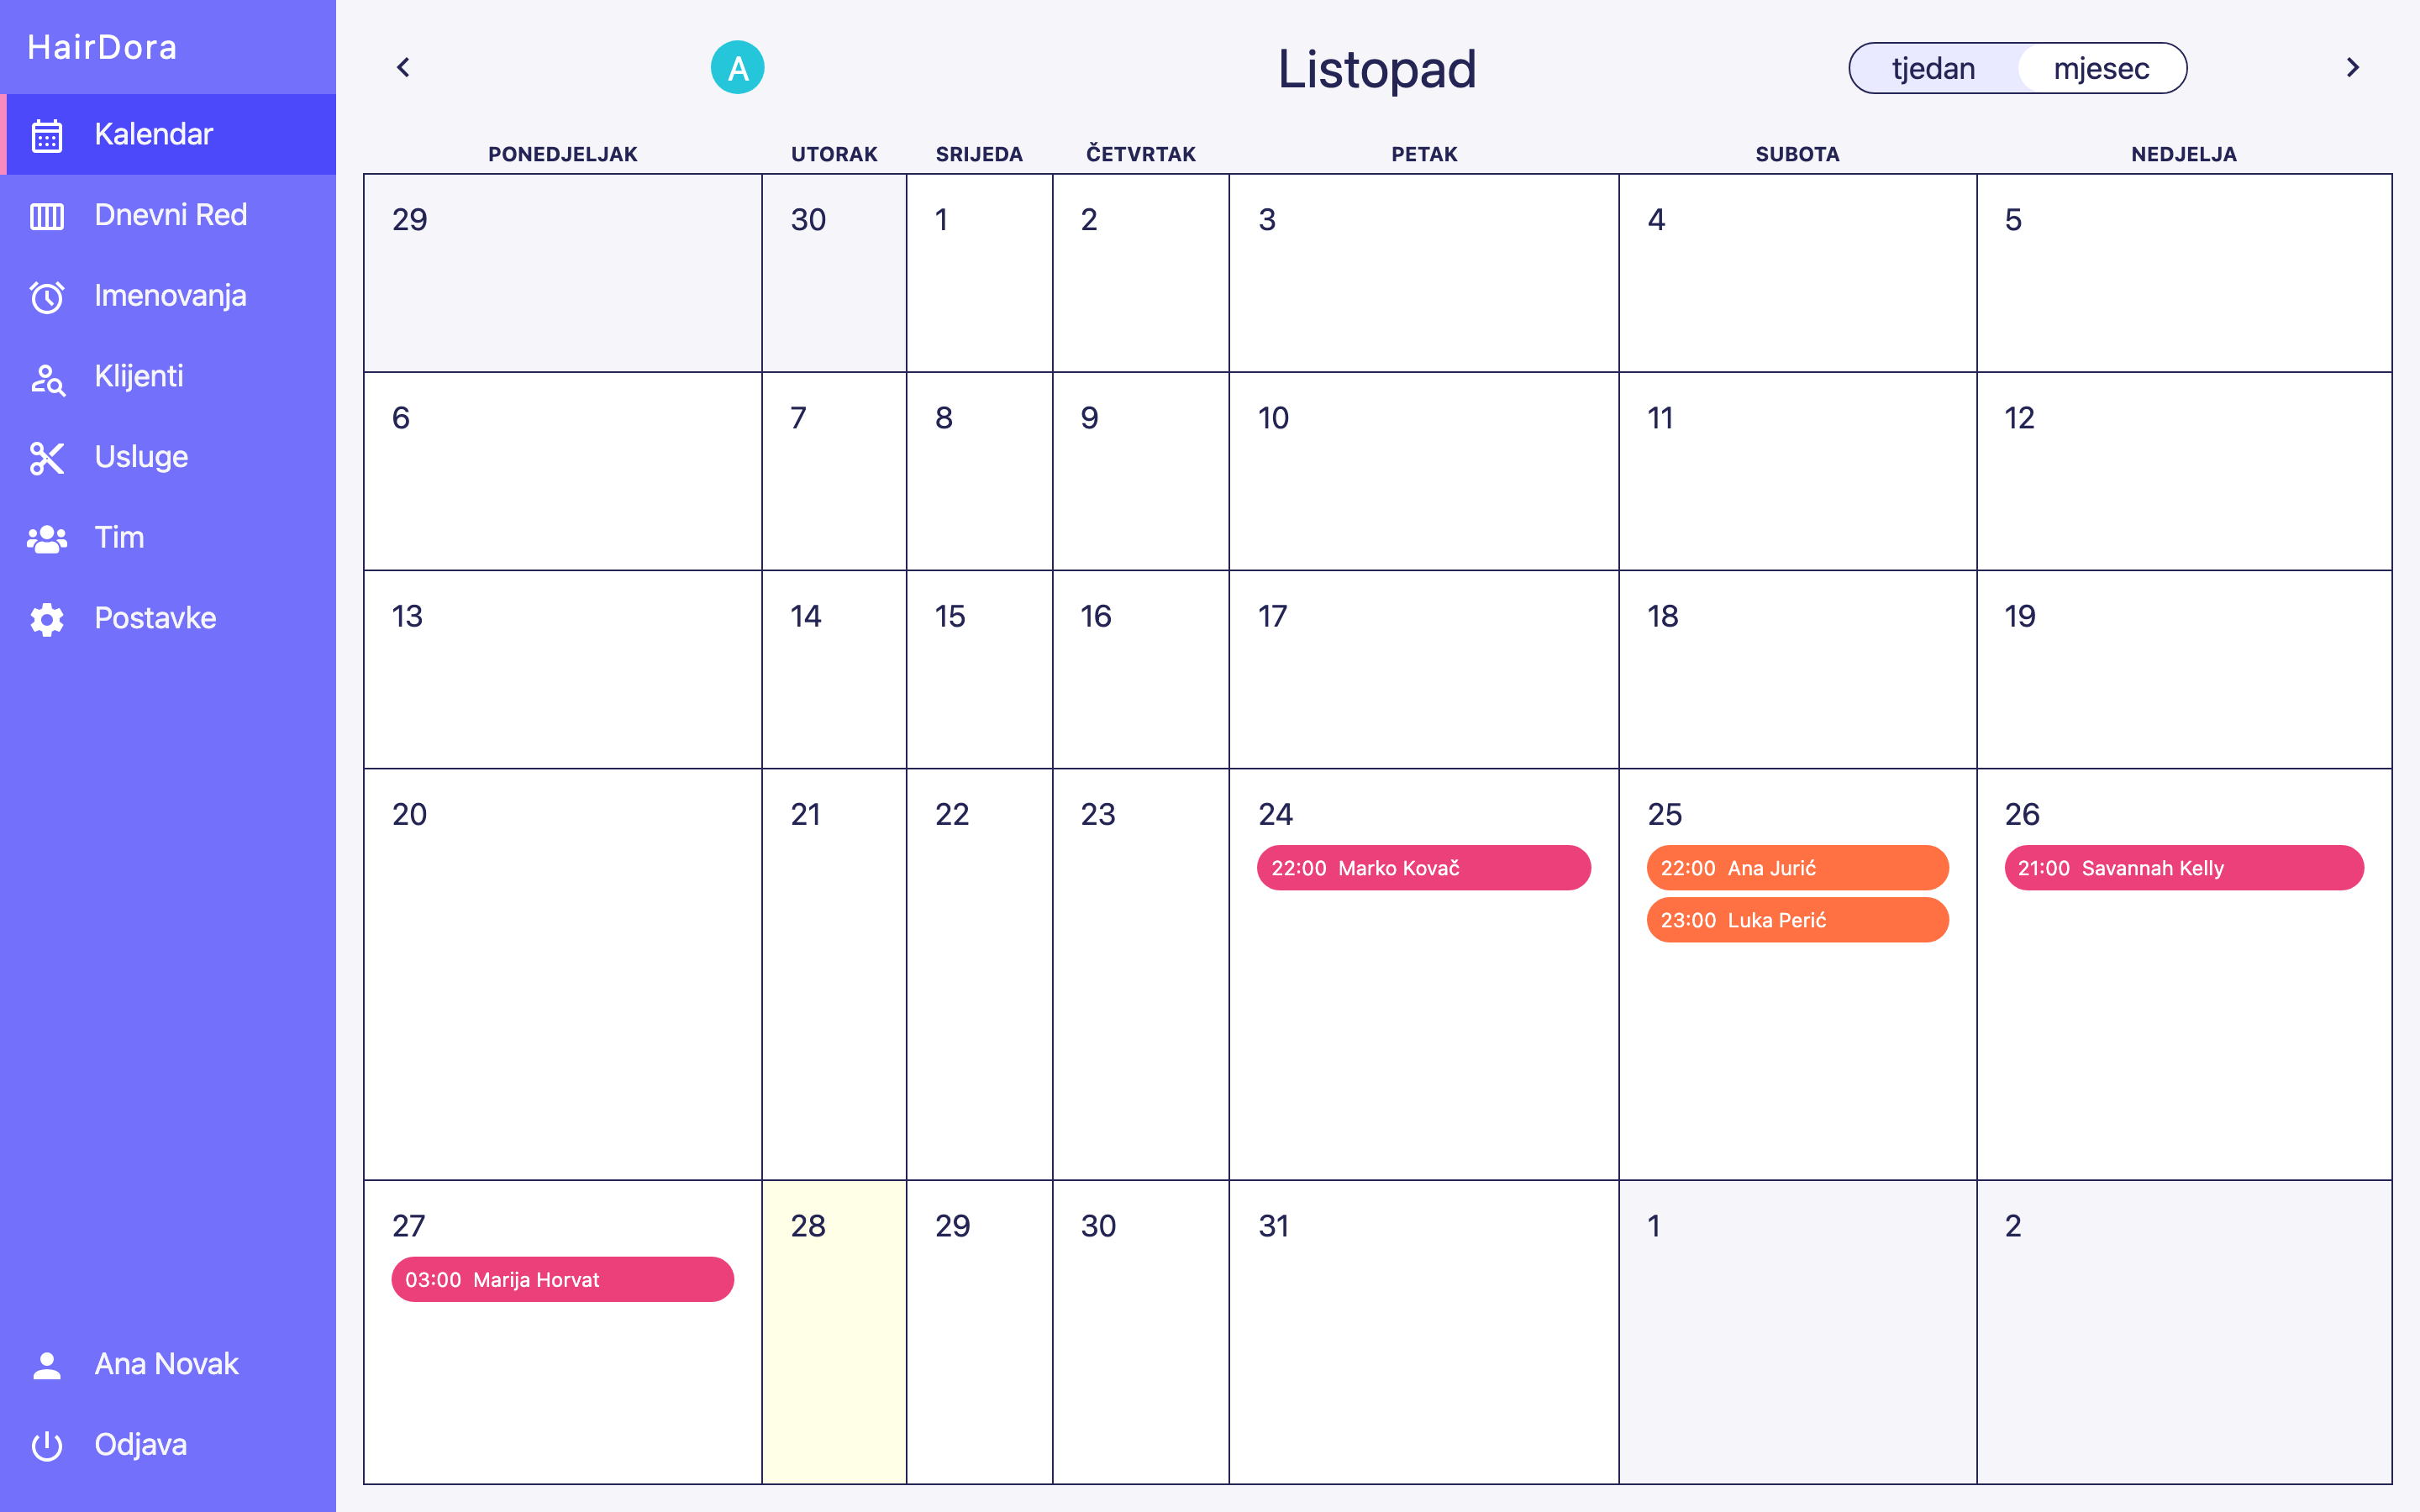Switch calendar to mjesec view
This screenshot has height=1512, width=2420.
(x=2101, y=69)
